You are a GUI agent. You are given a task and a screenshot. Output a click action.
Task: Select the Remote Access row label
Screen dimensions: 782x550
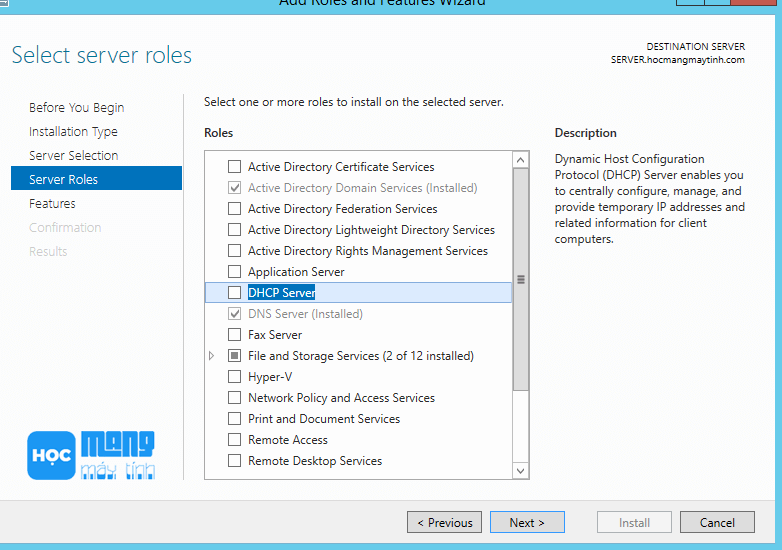288,440
